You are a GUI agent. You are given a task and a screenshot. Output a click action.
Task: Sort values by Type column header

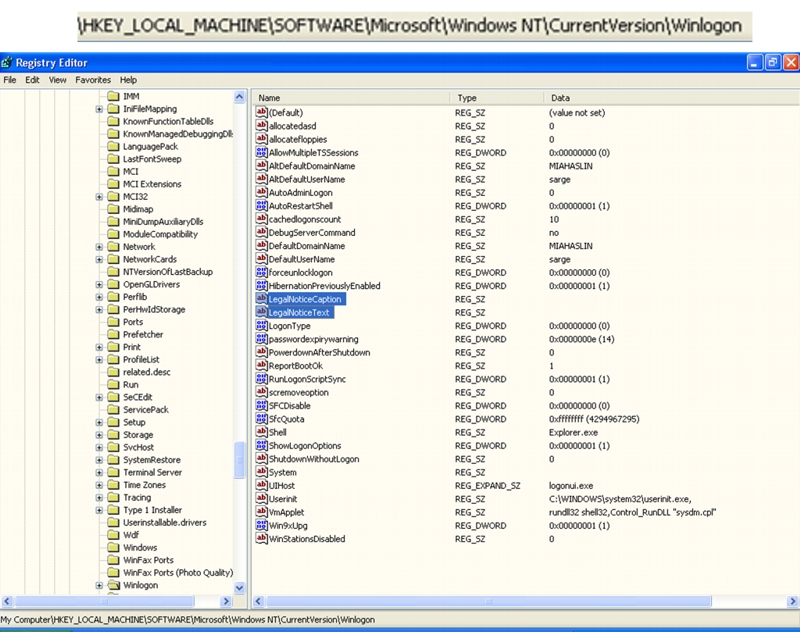[497, 97]
